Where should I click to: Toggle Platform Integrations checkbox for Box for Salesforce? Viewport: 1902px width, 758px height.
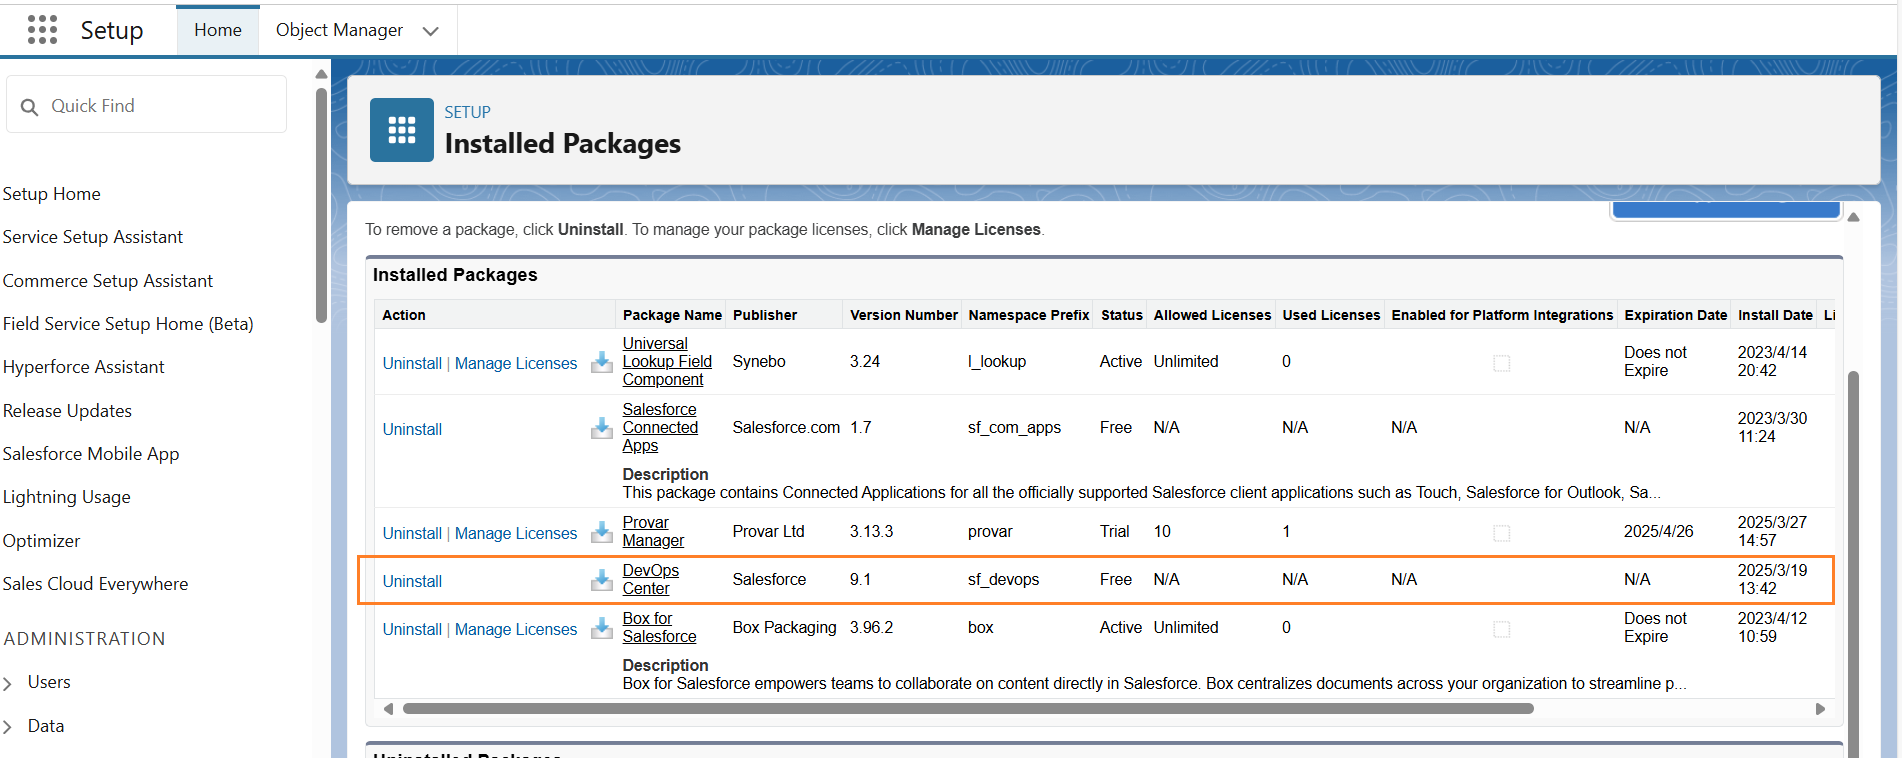[1501, 629]
